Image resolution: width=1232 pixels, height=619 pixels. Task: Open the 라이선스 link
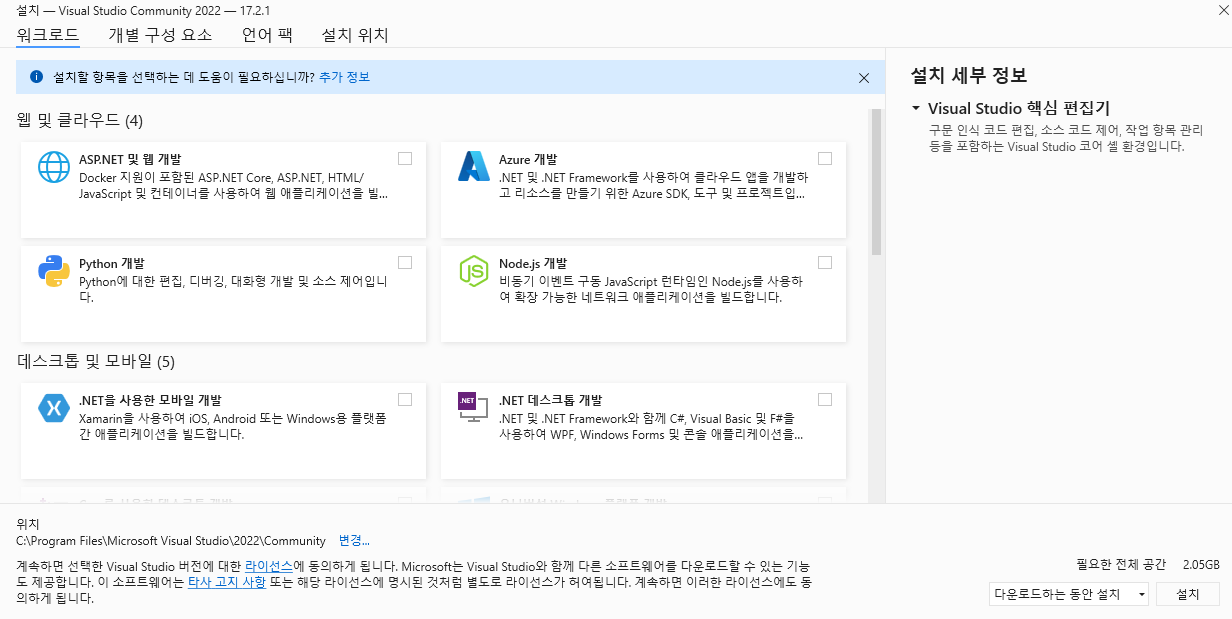click(269, 565)
